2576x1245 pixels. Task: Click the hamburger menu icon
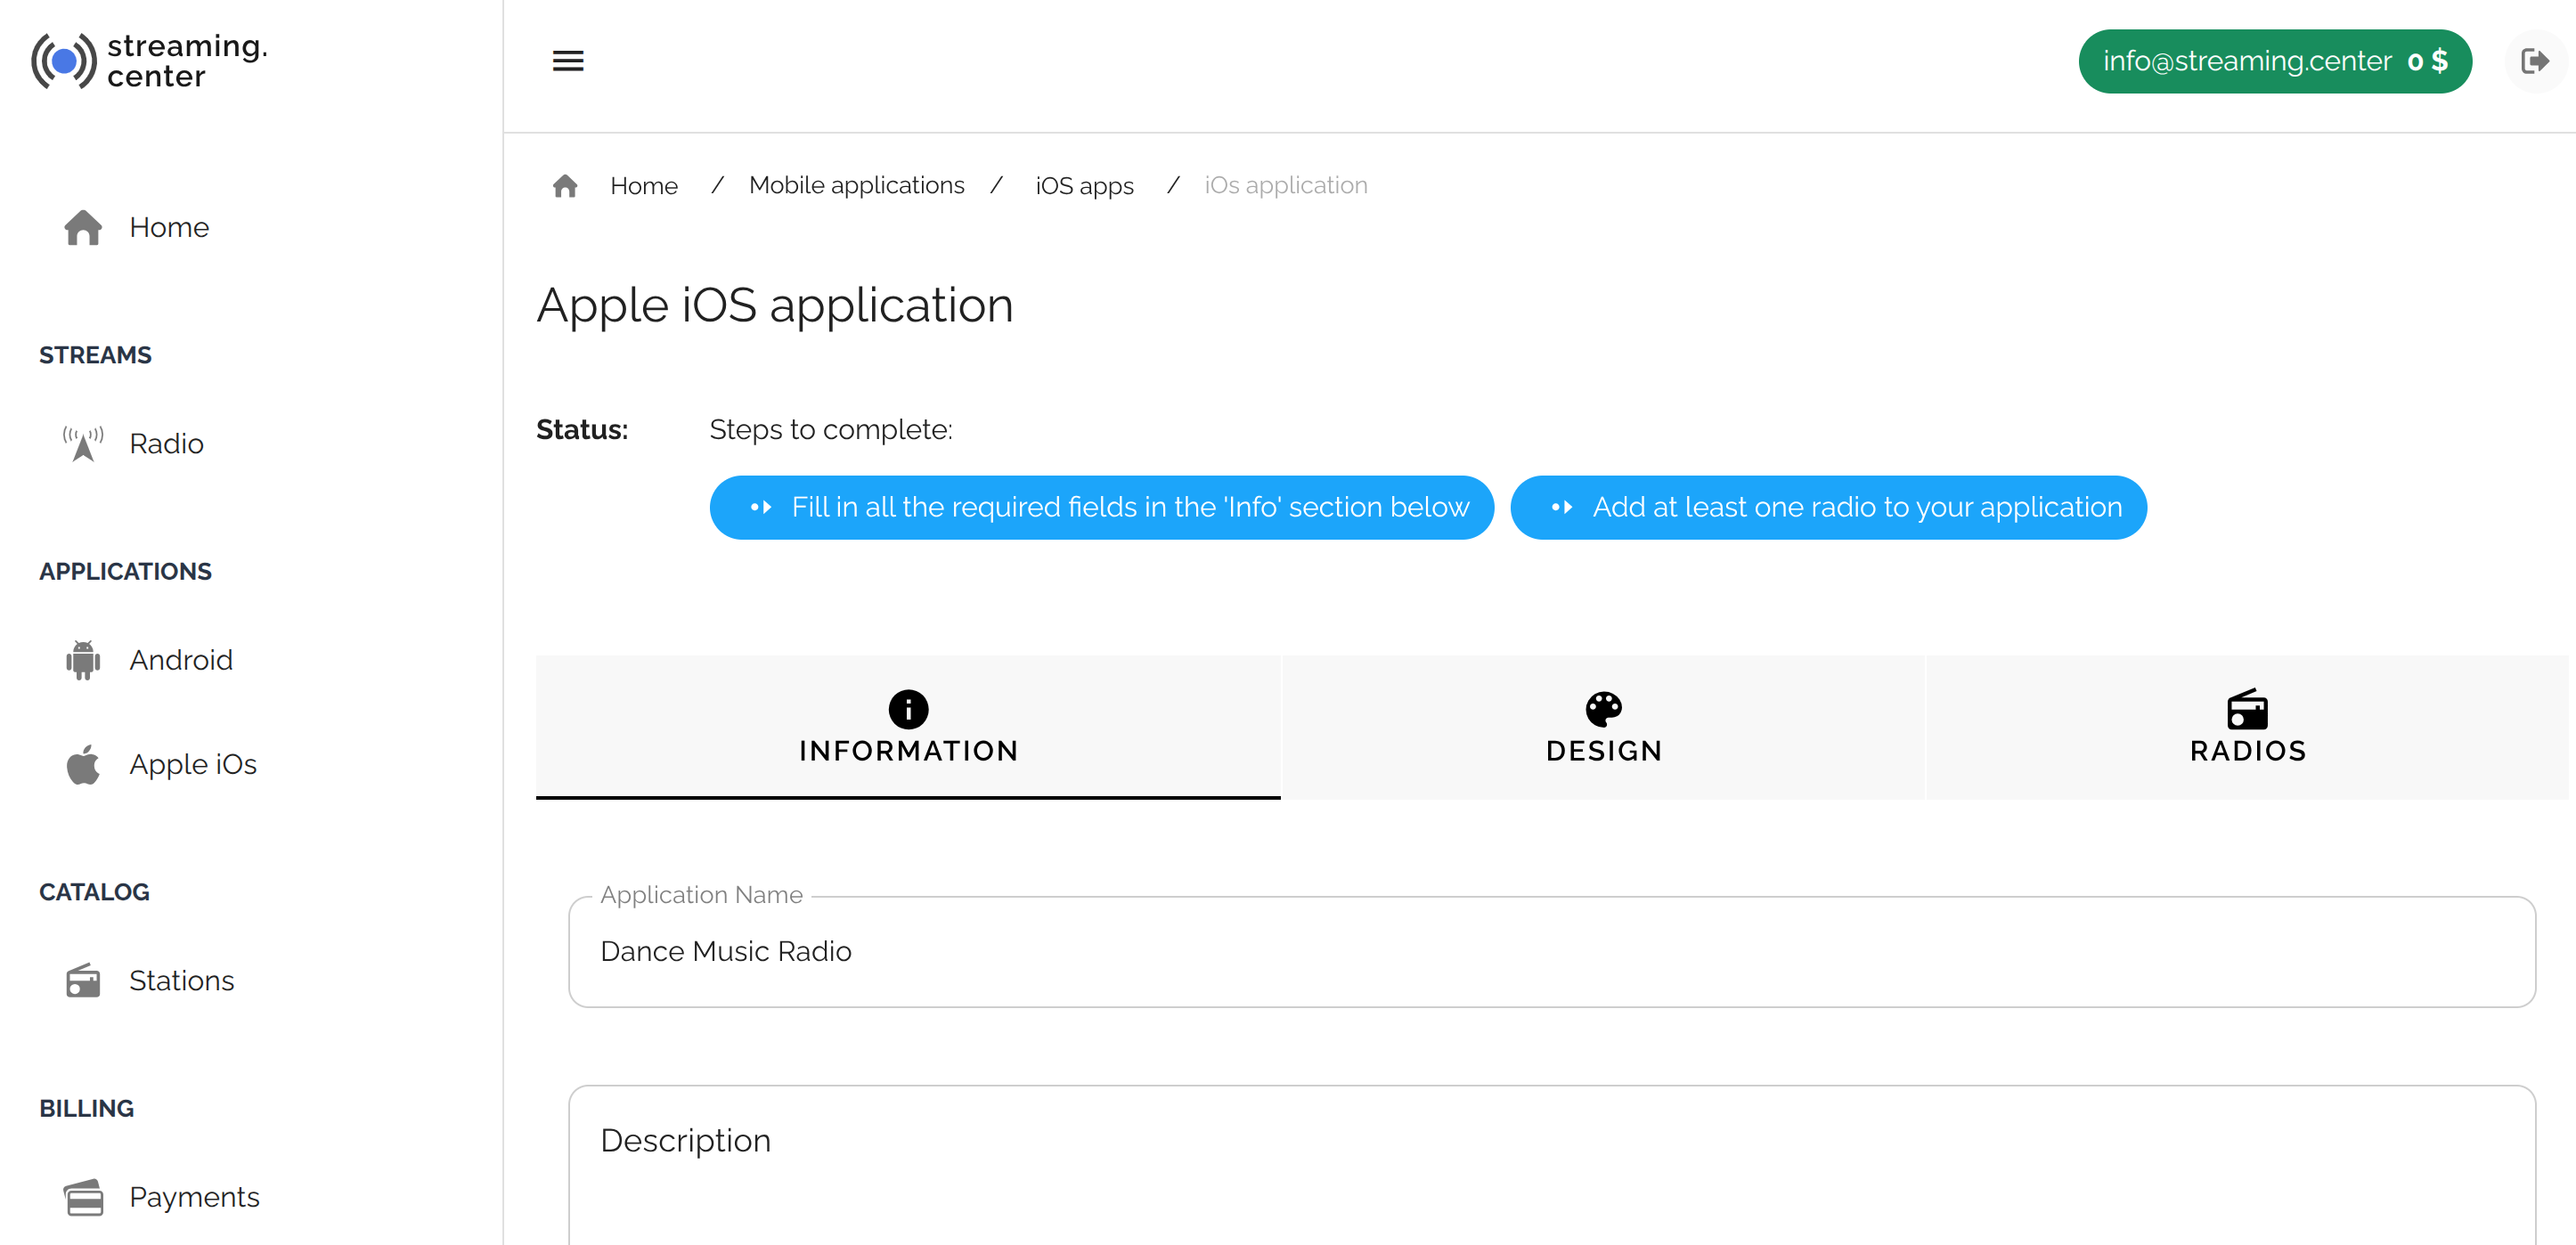click(568, 61)
